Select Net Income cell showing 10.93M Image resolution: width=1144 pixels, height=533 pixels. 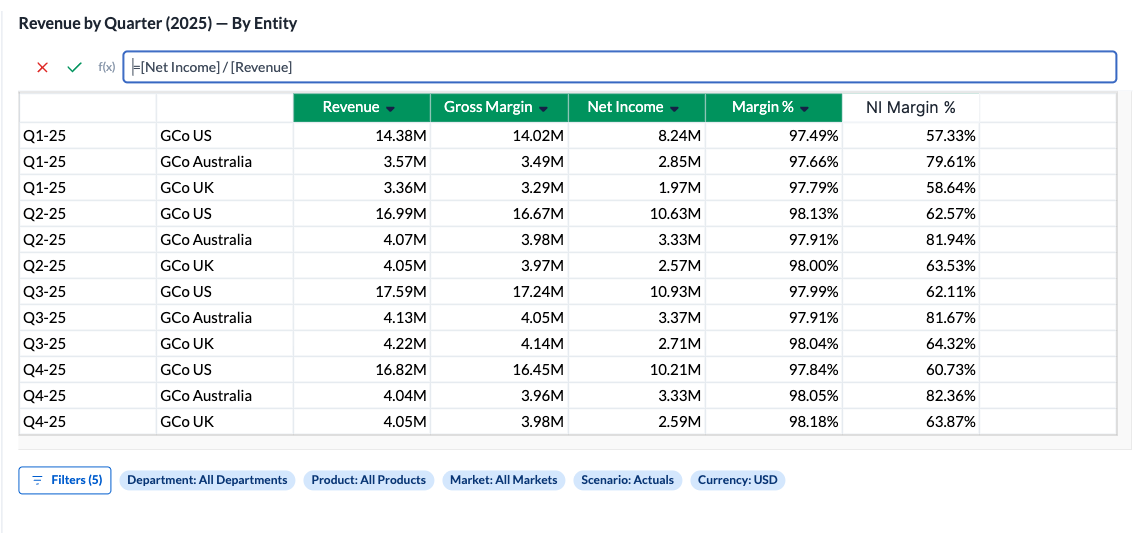pos(636,292)
